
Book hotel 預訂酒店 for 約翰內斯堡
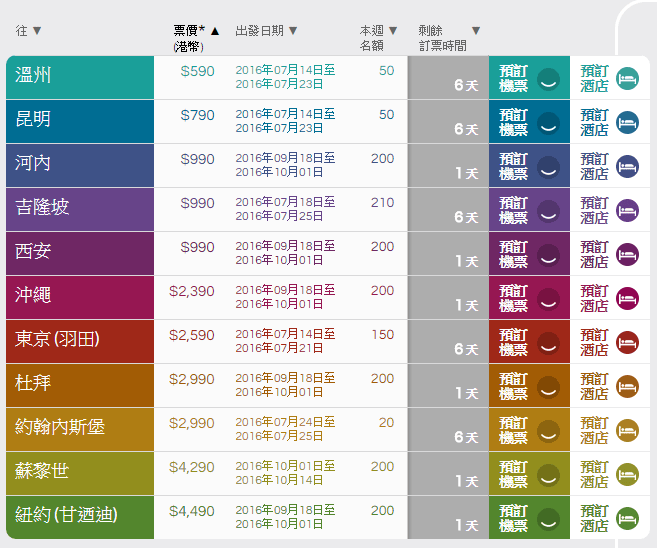tap(594, 431)
